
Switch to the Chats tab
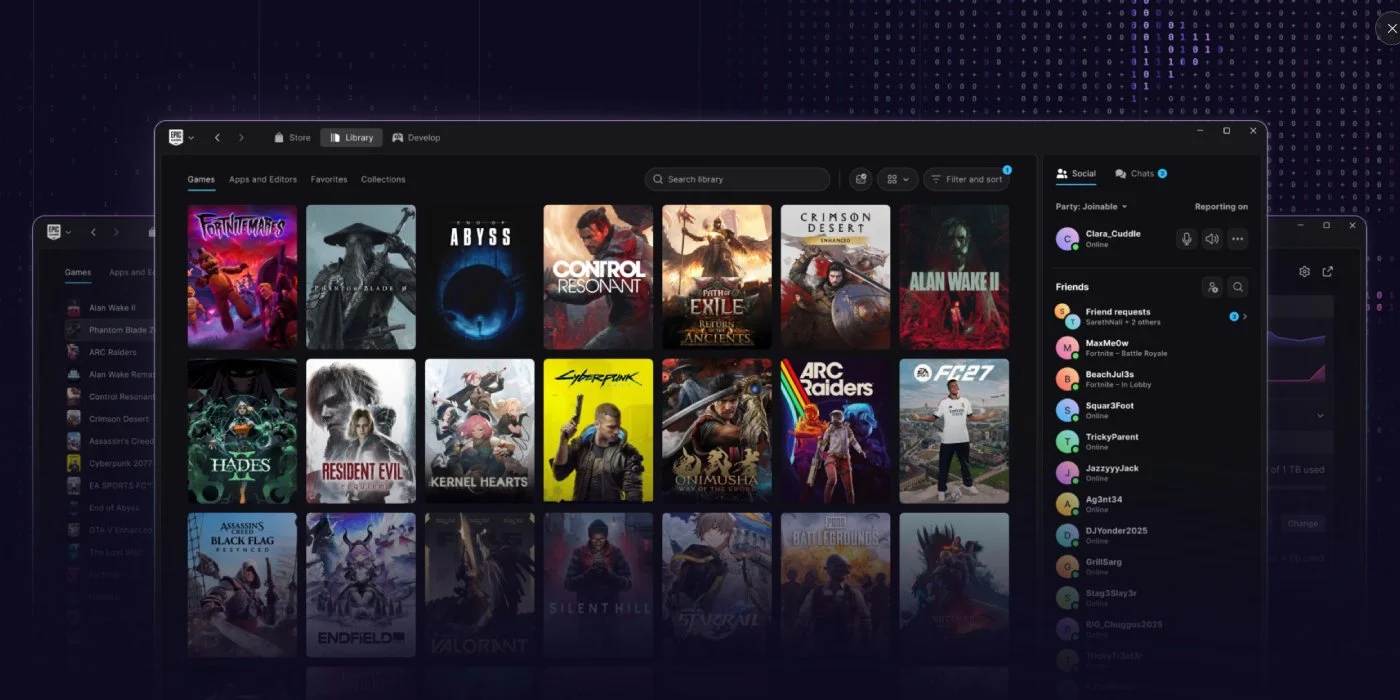[x=1141, y=174]
